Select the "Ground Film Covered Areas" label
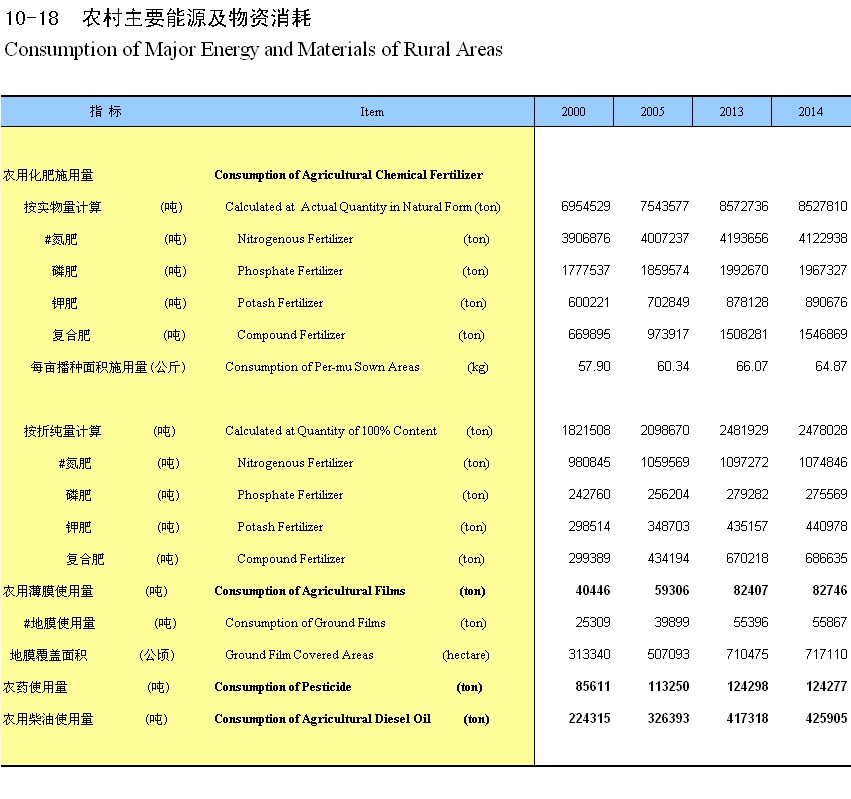851x799 pixels. click(x=299, y=655)
